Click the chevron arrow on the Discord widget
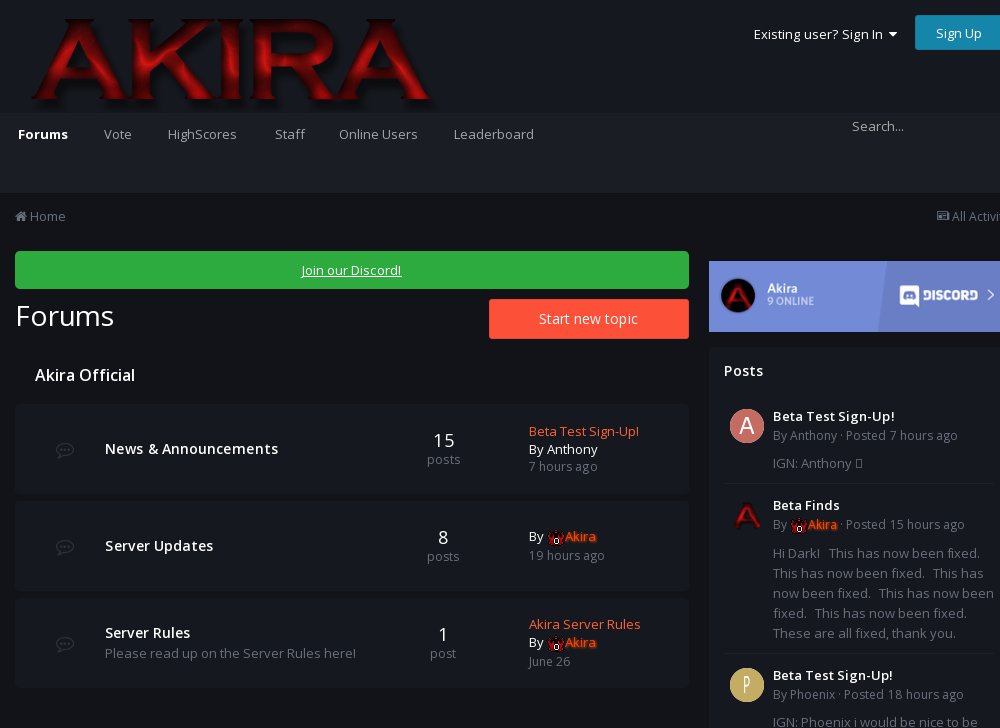This screenshot has height=728, width=1000. pyautogui.click(x=990, y=295)
